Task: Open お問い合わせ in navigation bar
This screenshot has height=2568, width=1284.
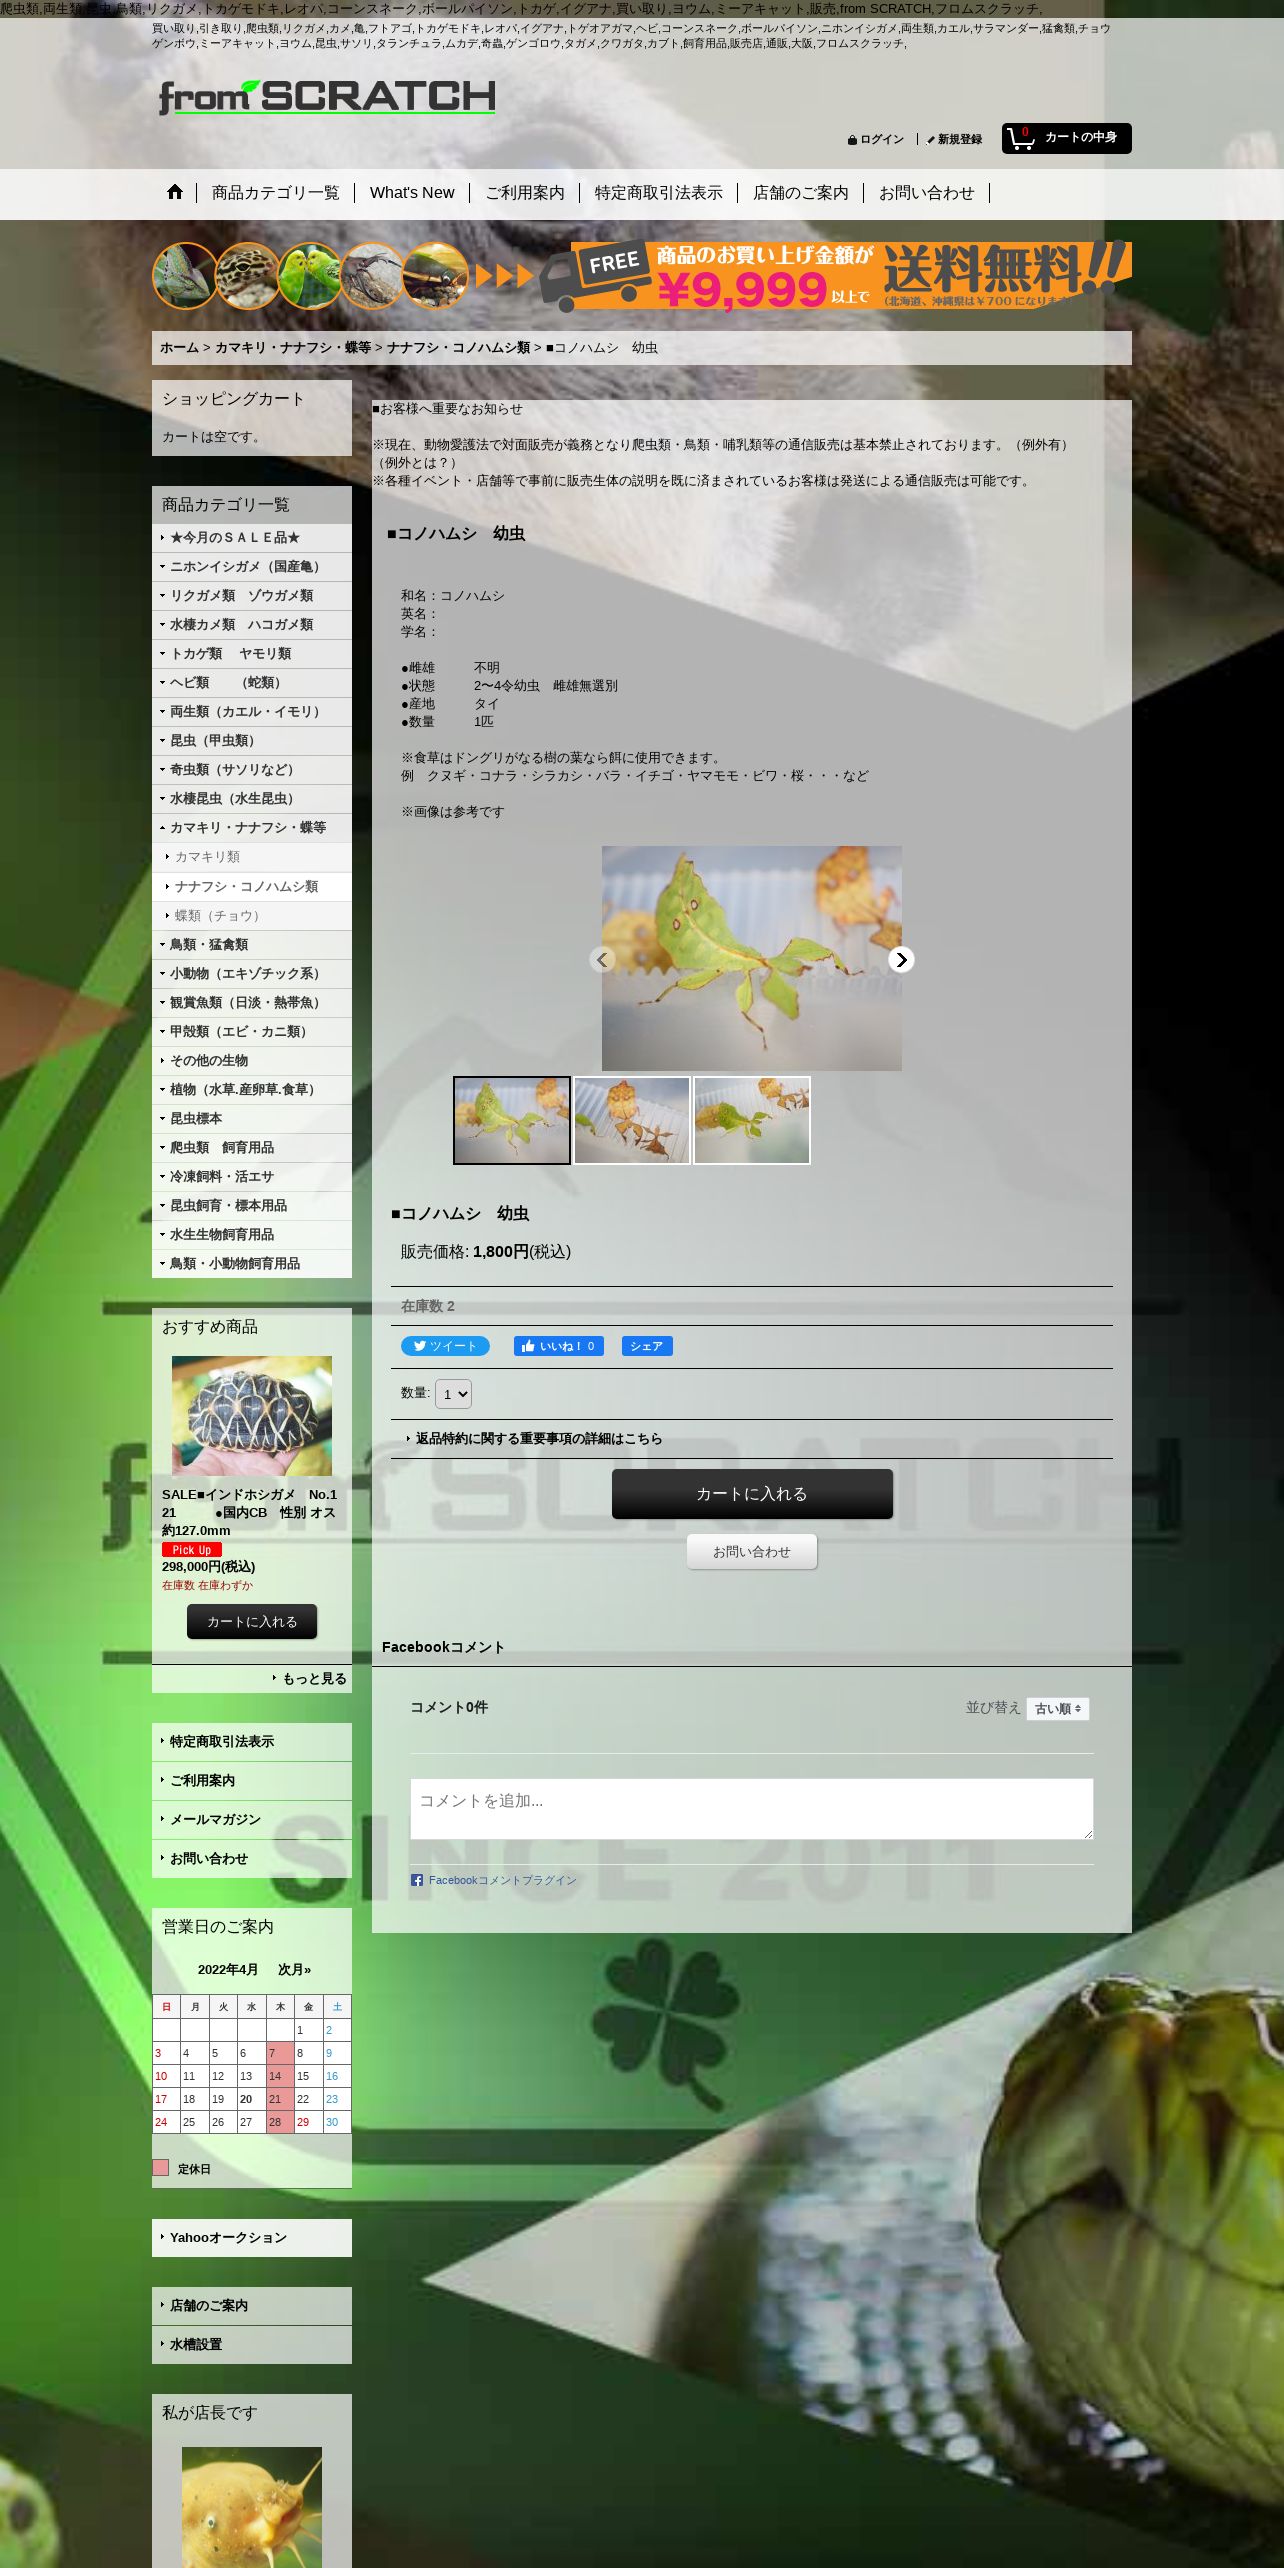Action: pyautogui.click(x=926, y=193)
